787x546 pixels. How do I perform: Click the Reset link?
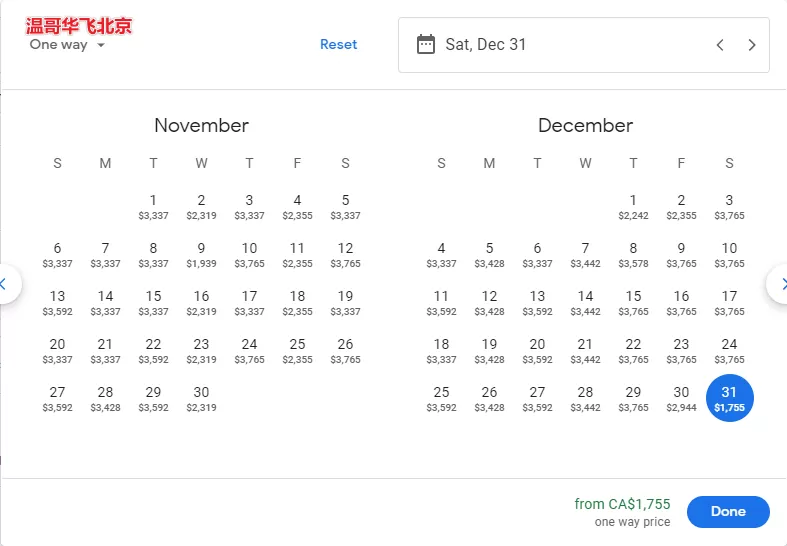pyautogui.click(x=338, y=44)
